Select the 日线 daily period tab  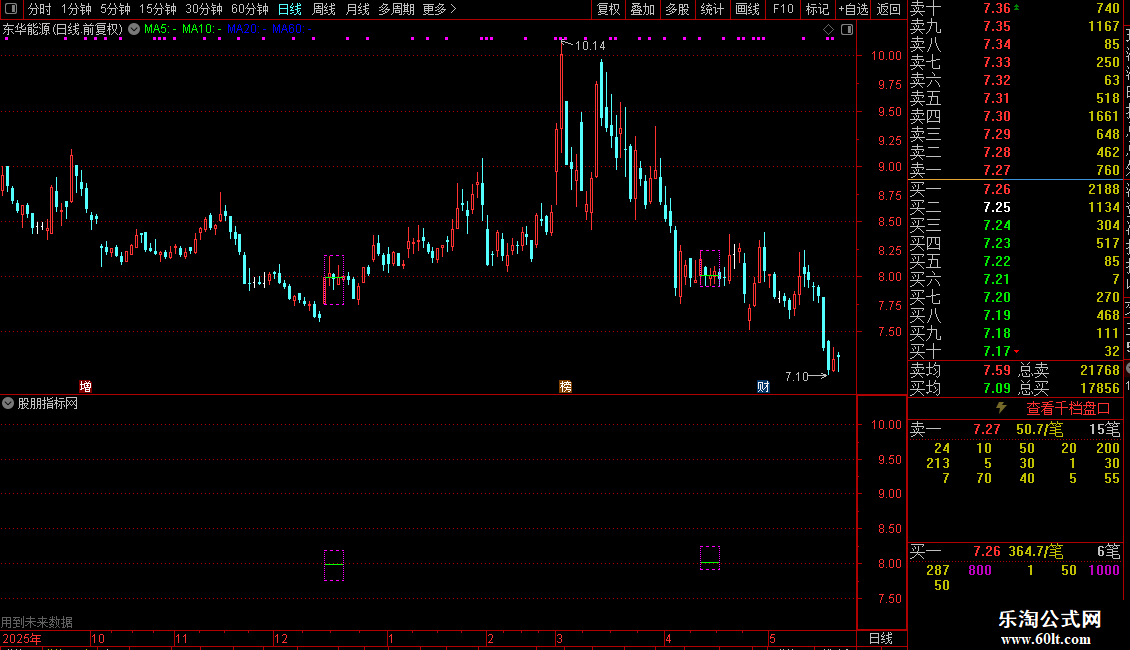click(290, 9)
